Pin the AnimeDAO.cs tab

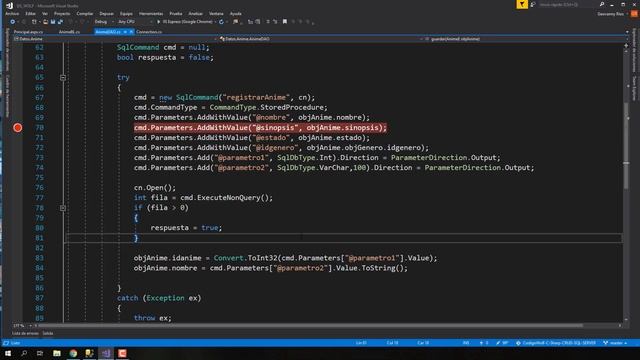click(x=125, y=31)
